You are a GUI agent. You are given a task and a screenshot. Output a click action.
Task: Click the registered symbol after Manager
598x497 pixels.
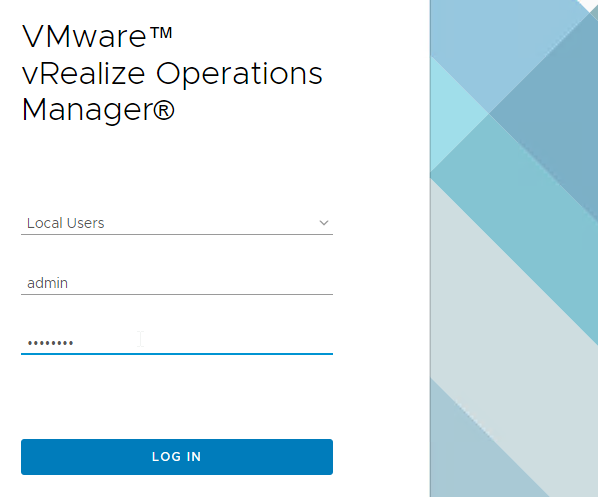(x=164, y=110)
